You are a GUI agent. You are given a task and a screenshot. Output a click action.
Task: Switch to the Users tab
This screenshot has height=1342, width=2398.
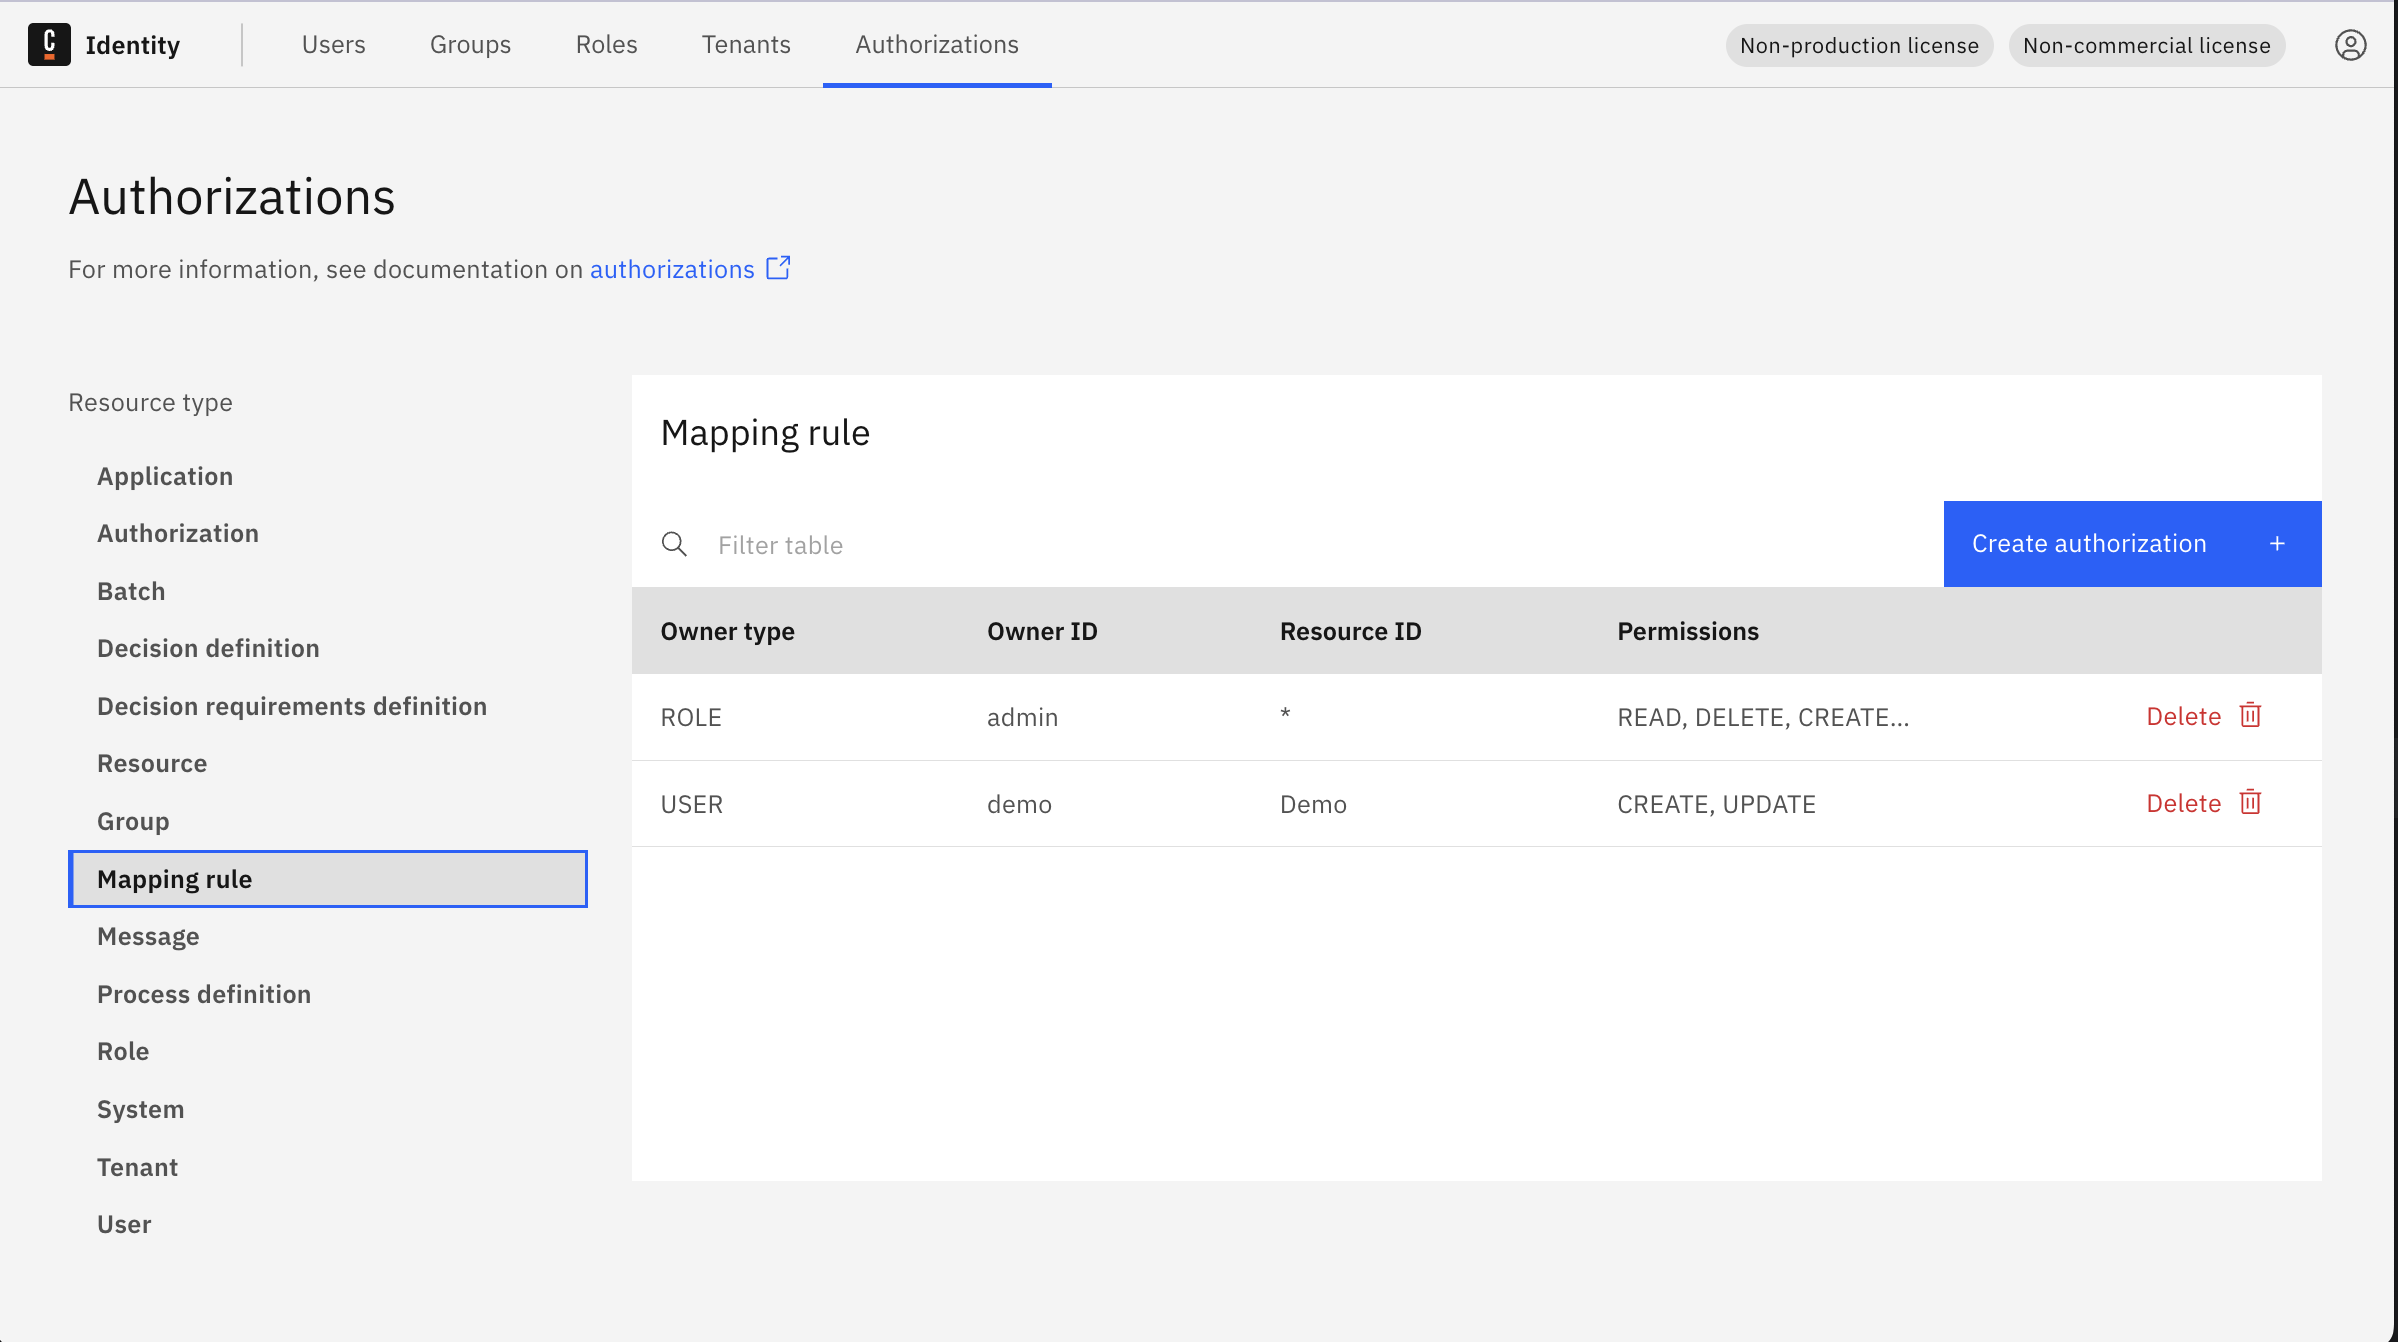click(333, 44)
